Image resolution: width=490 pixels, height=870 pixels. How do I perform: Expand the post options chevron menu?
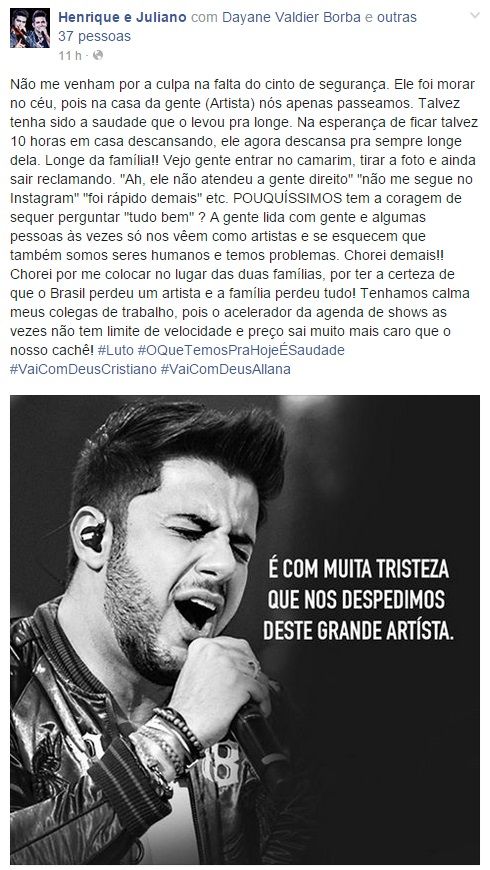[x=474, y=16]
